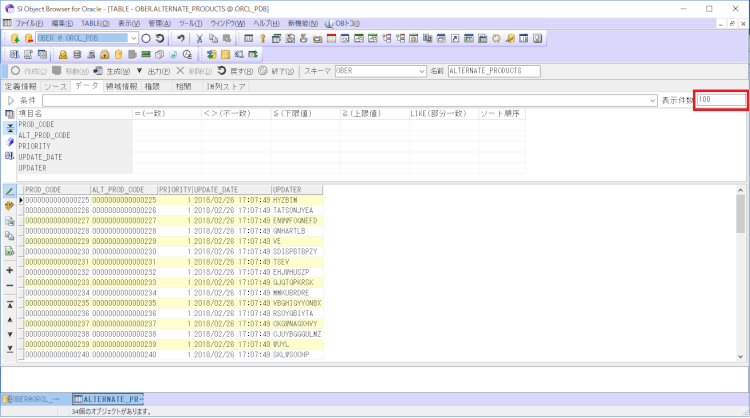Click the UPDATE_DATE column header in the grid
750x418 pixels.
[216, 189]
